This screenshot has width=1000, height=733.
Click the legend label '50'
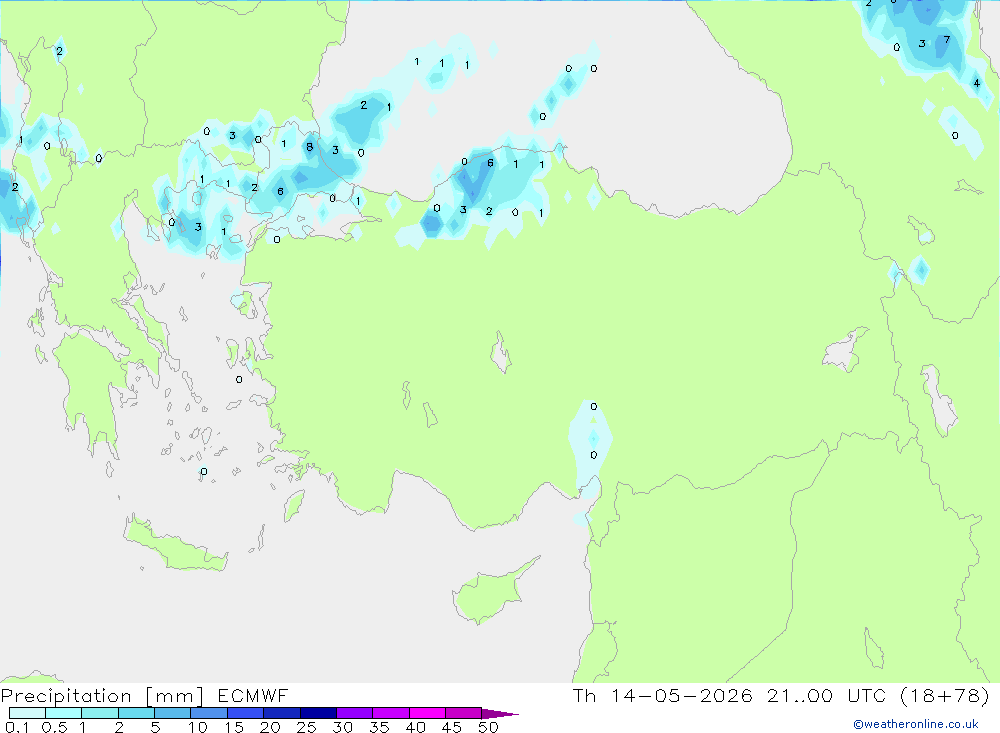tap(488, 727)
